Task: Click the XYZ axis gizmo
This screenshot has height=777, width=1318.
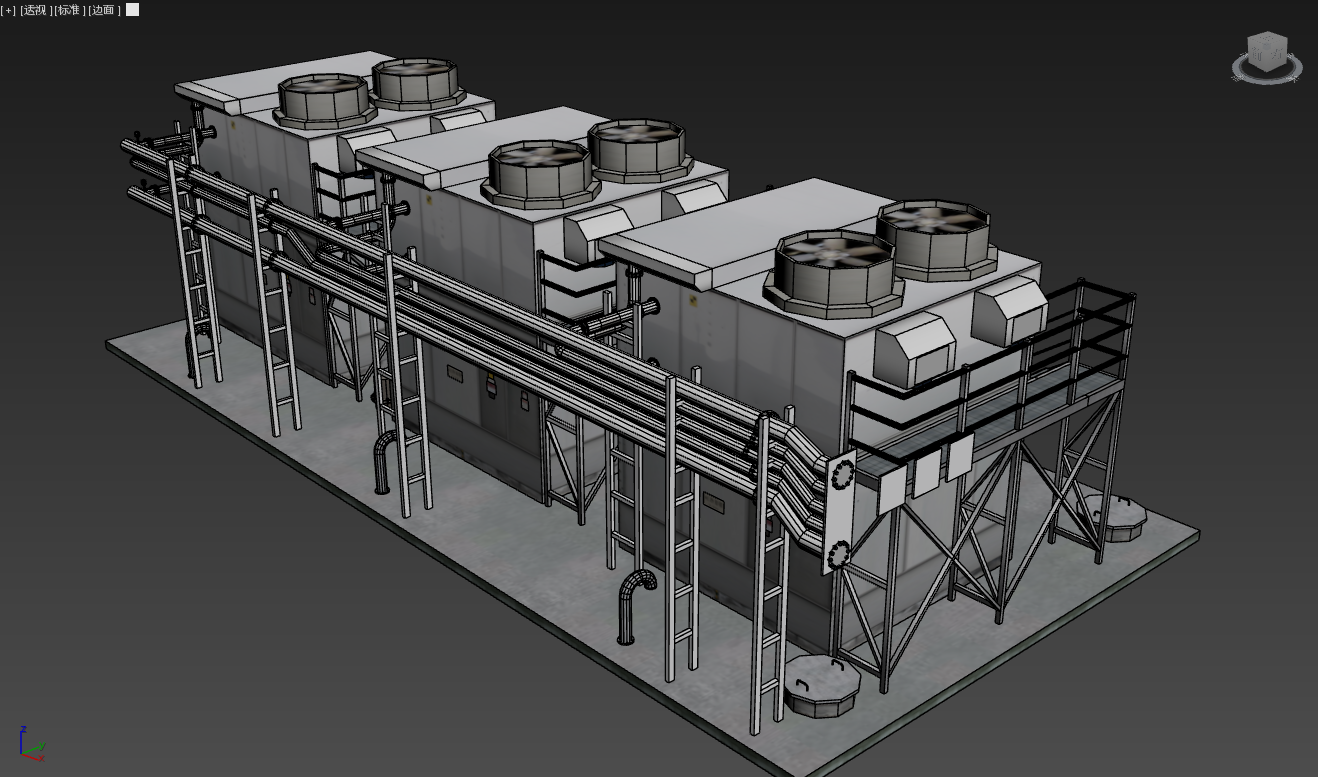Action: pos(29,744)
